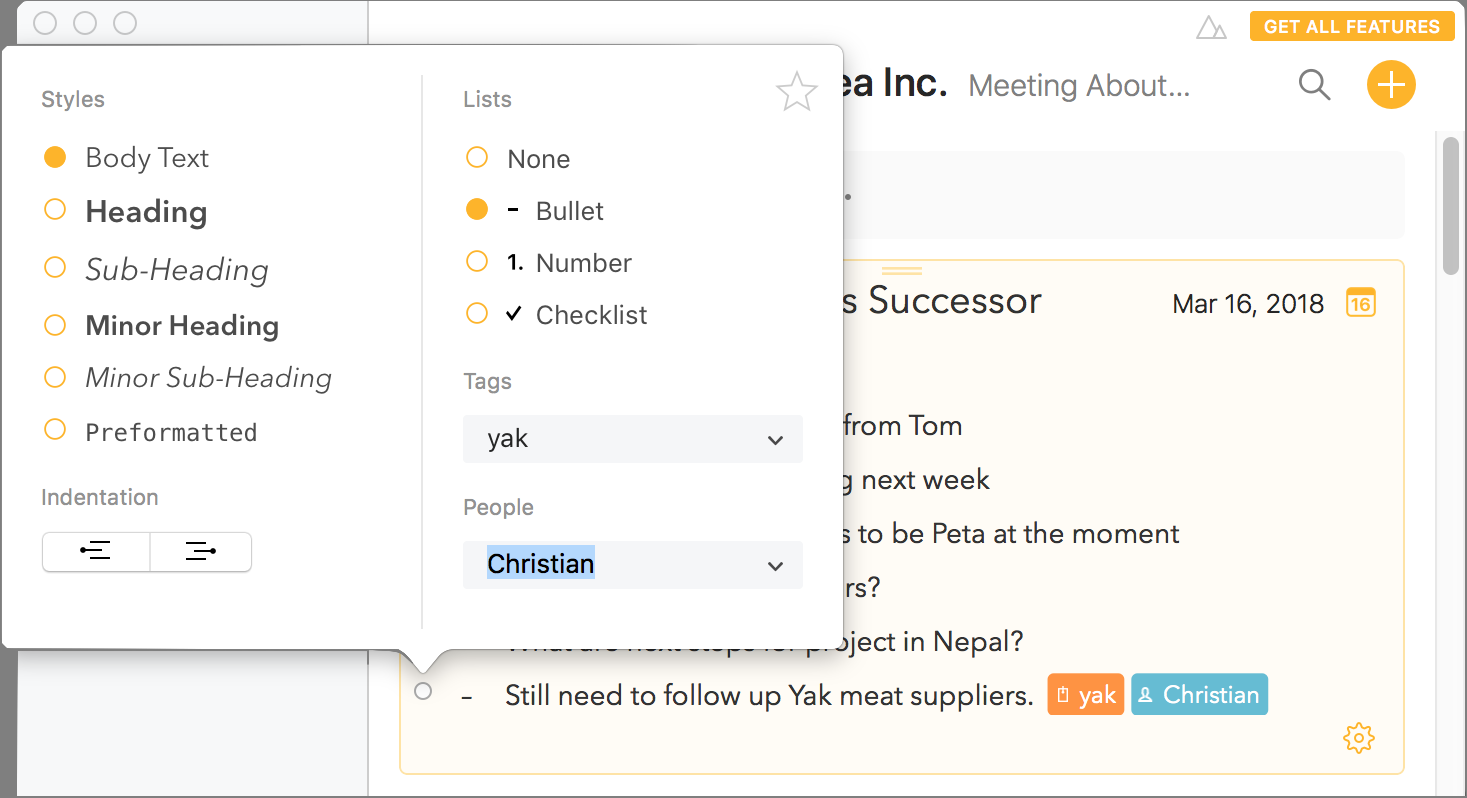Click the blue Christian person tag

(x=1199, y=695)
